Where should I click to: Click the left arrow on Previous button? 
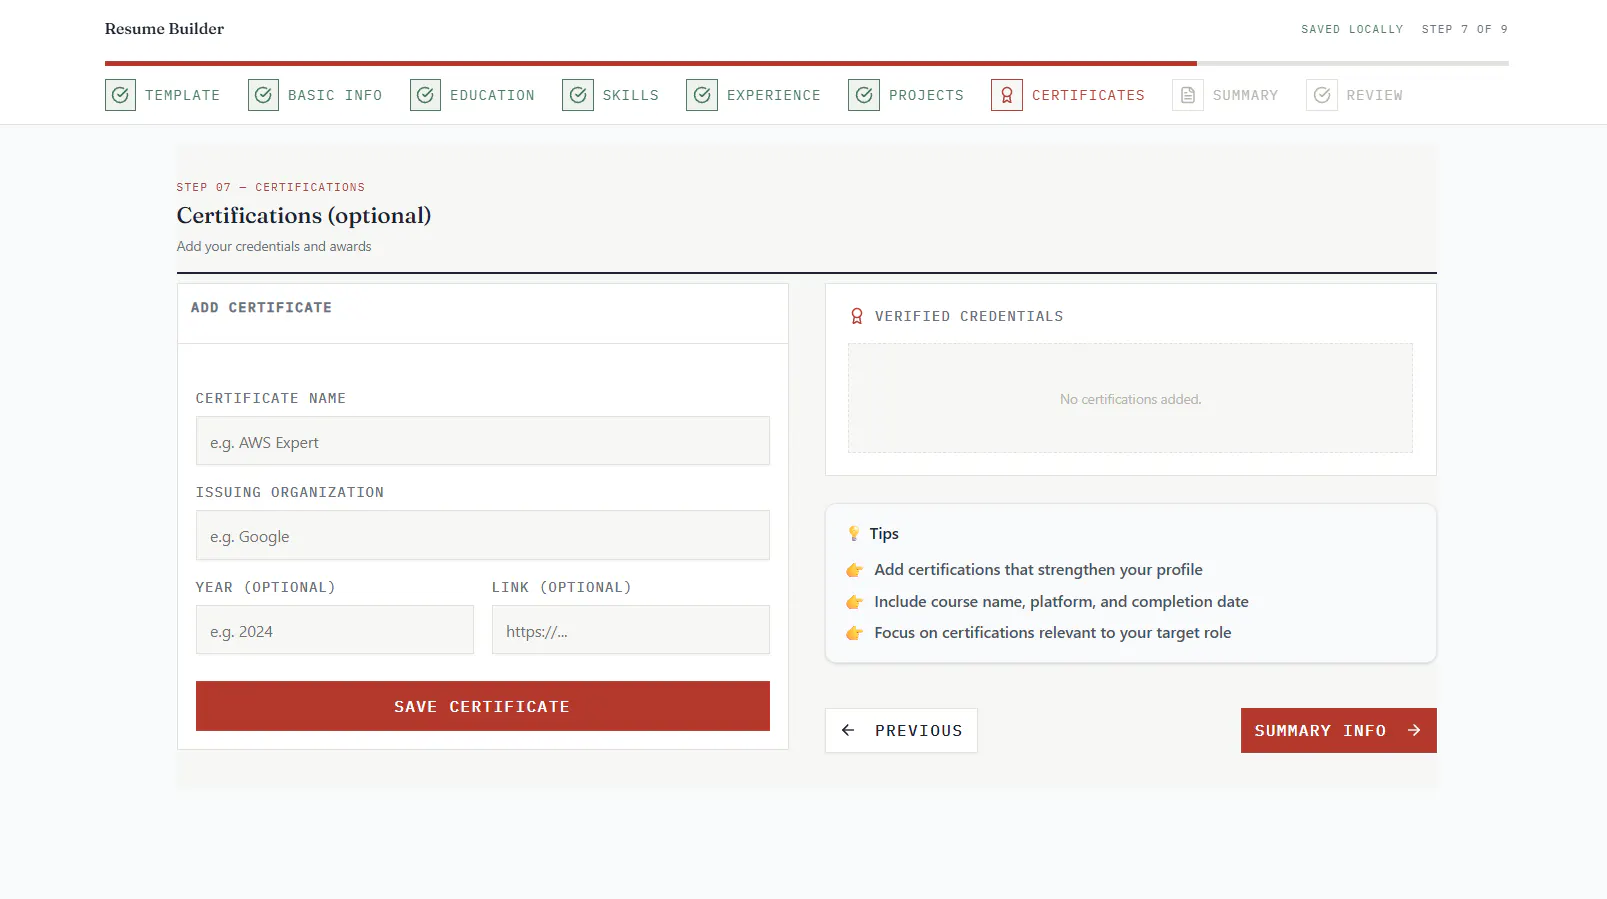point(848,731)
